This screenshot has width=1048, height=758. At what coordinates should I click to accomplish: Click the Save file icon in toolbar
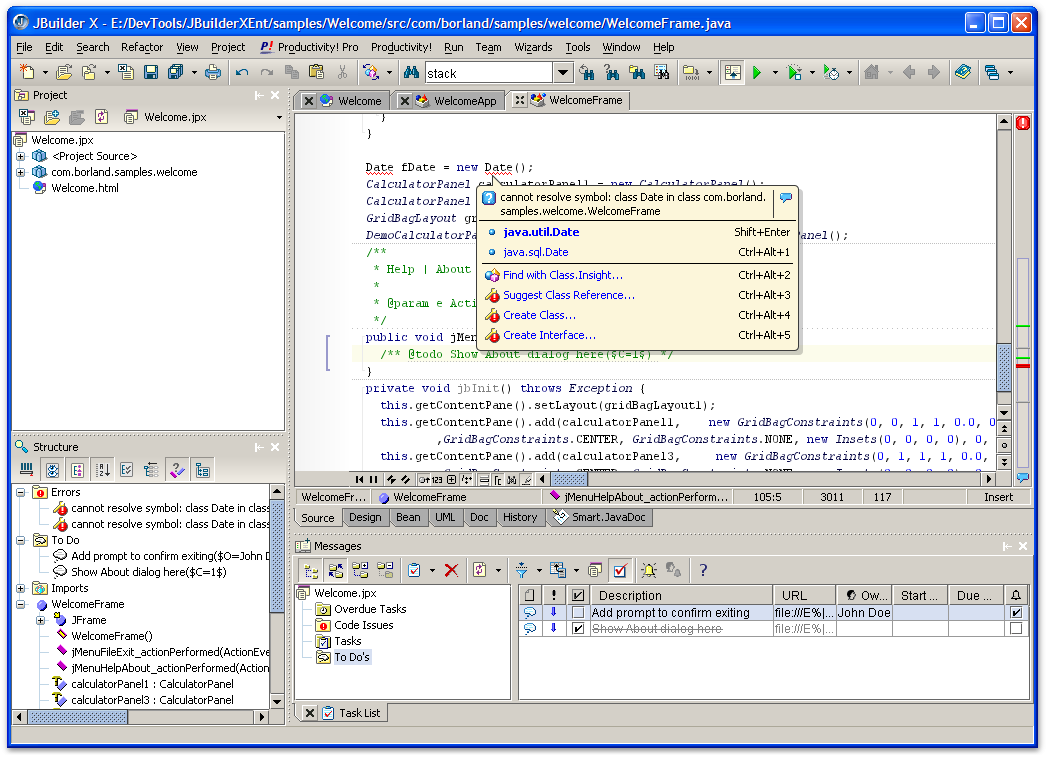coord(151,72)
